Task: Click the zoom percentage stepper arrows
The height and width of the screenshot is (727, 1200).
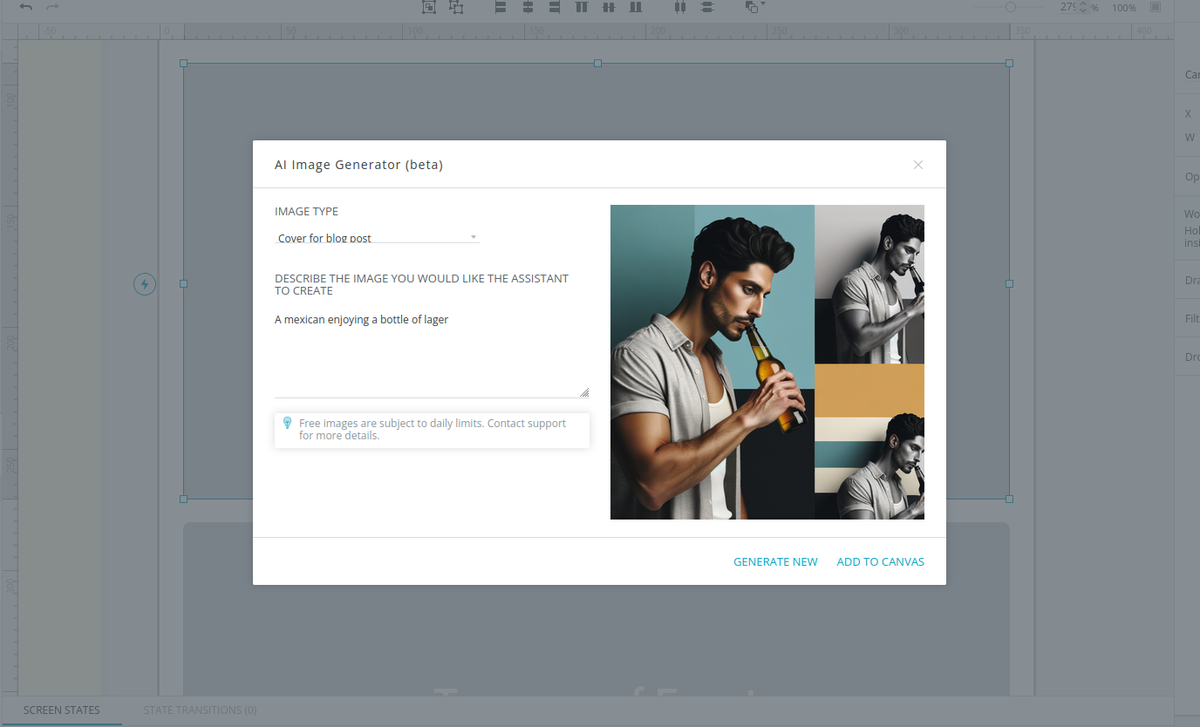Action: tap(1082, 7)
